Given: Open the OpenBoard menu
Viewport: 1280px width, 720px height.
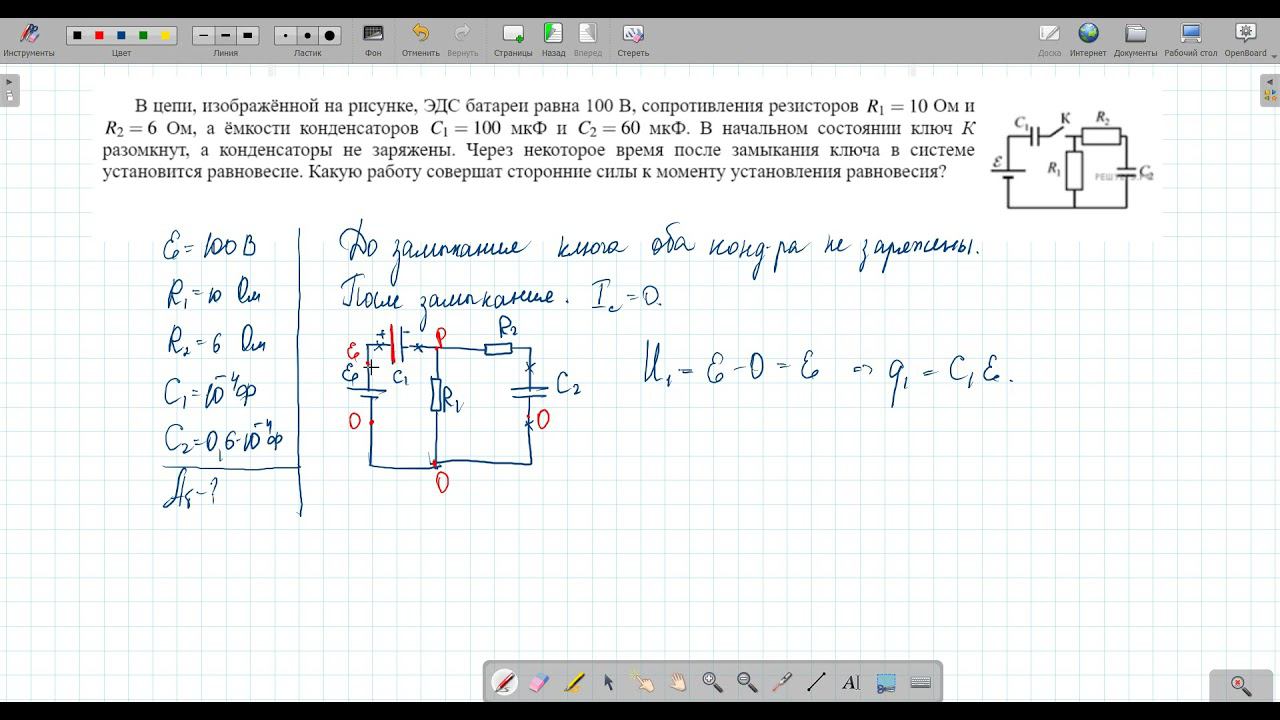Looking at the screenshot, I should coord(1245,38).
